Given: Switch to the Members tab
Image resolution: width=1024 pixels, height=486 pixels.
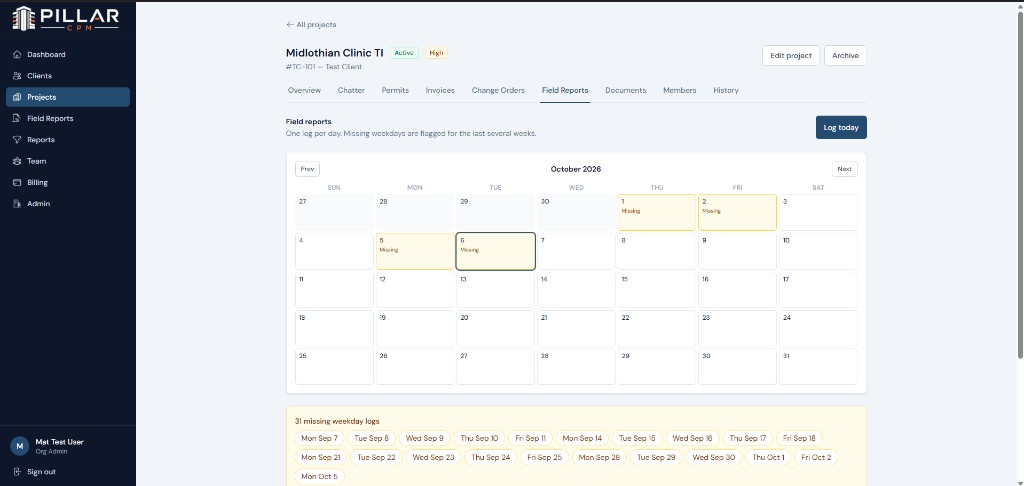Looking at the screenshot, I should (x=680, y=90).
